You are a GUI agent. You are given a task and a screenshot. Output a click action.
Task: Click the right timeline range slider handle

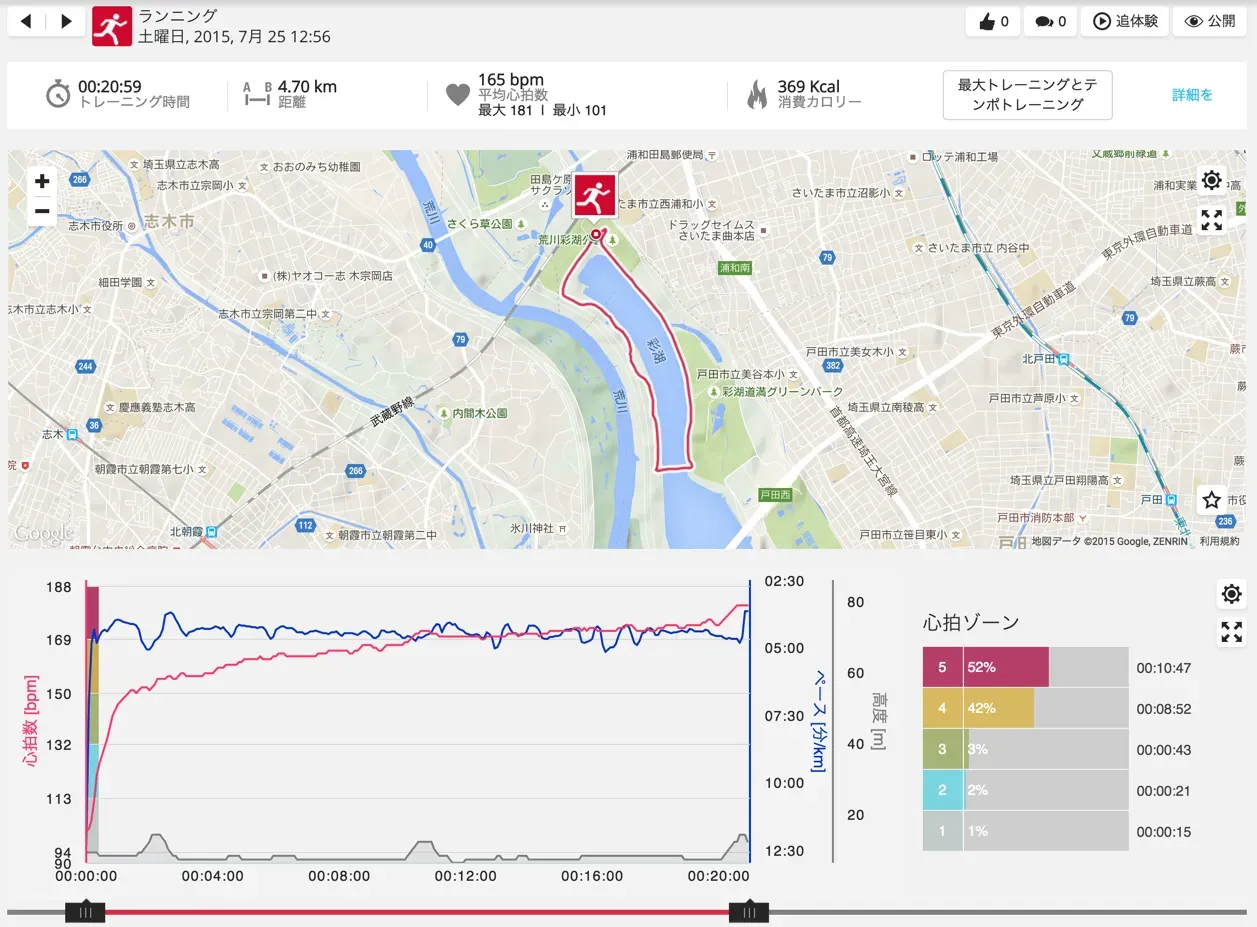748,912
